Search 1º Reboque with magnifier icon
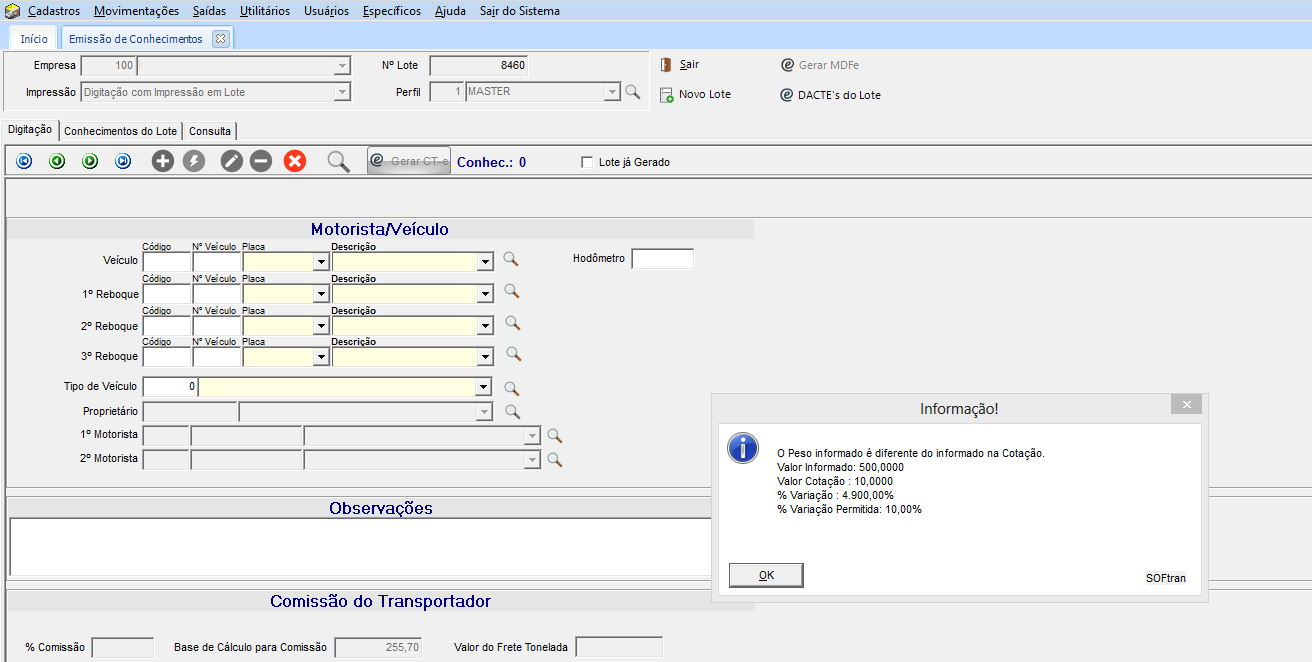This screenshot has width=1312, height=662. pyautogui.click(x=511, y=291)
